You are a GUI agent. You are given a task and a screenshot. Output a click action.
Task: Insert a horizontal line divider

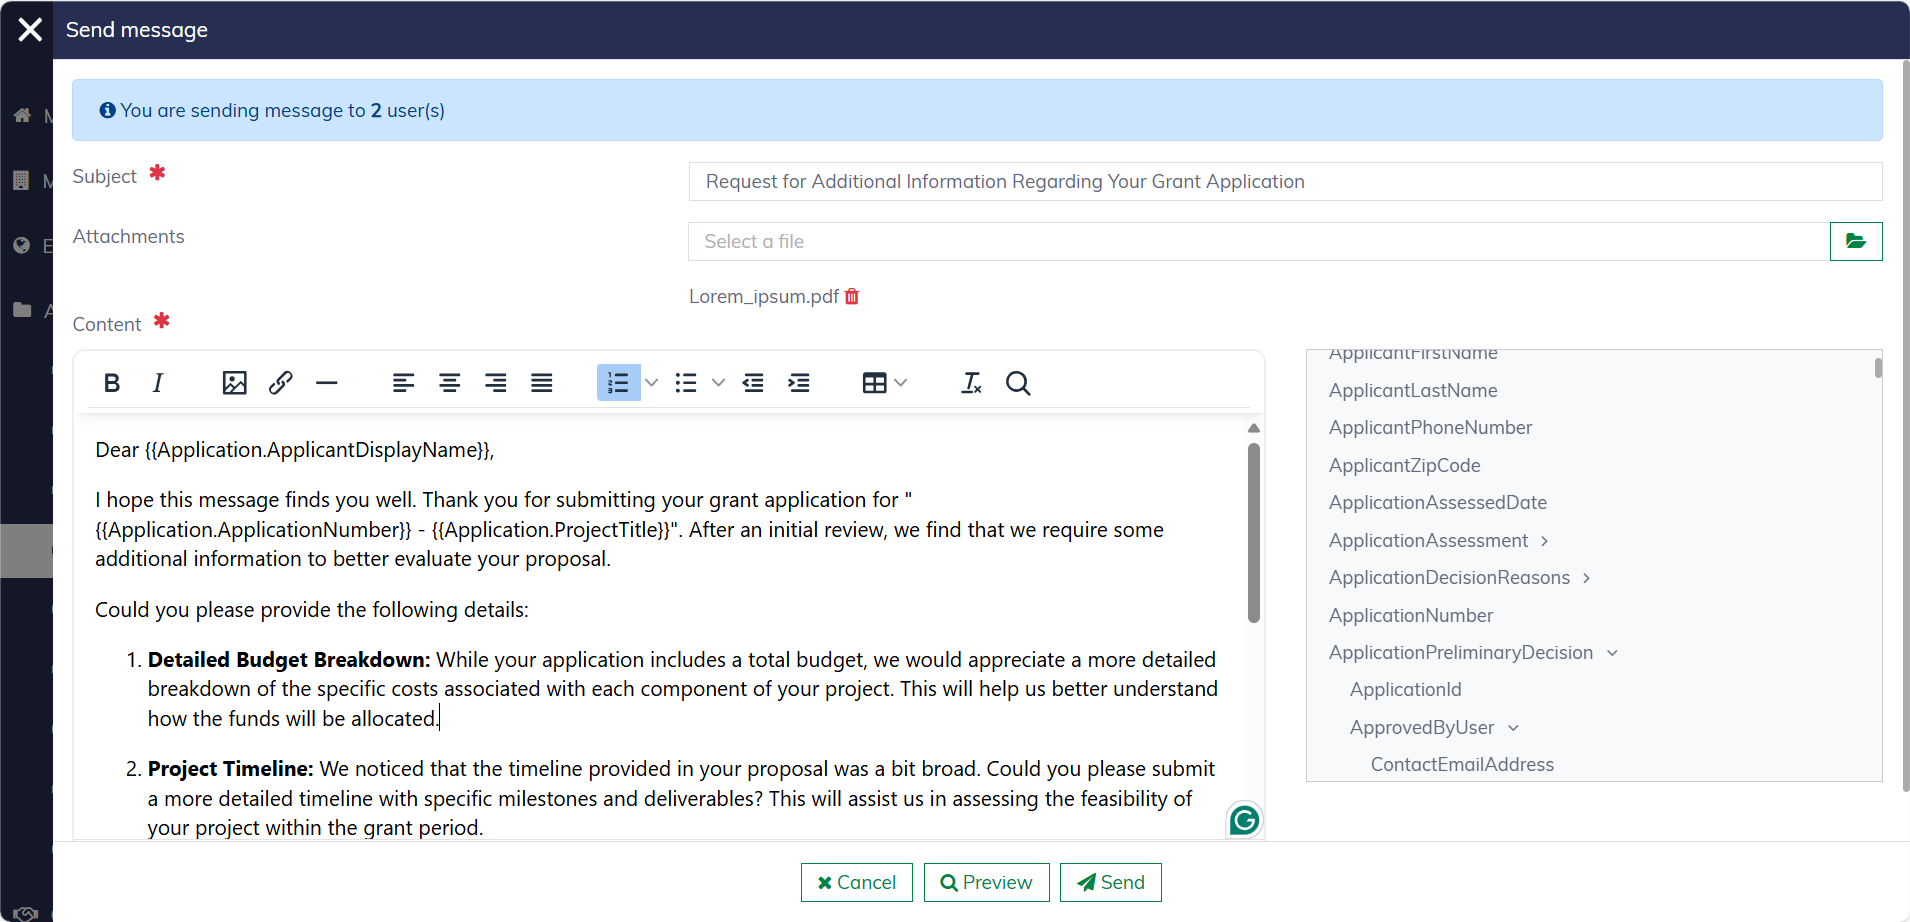(326, 383)
